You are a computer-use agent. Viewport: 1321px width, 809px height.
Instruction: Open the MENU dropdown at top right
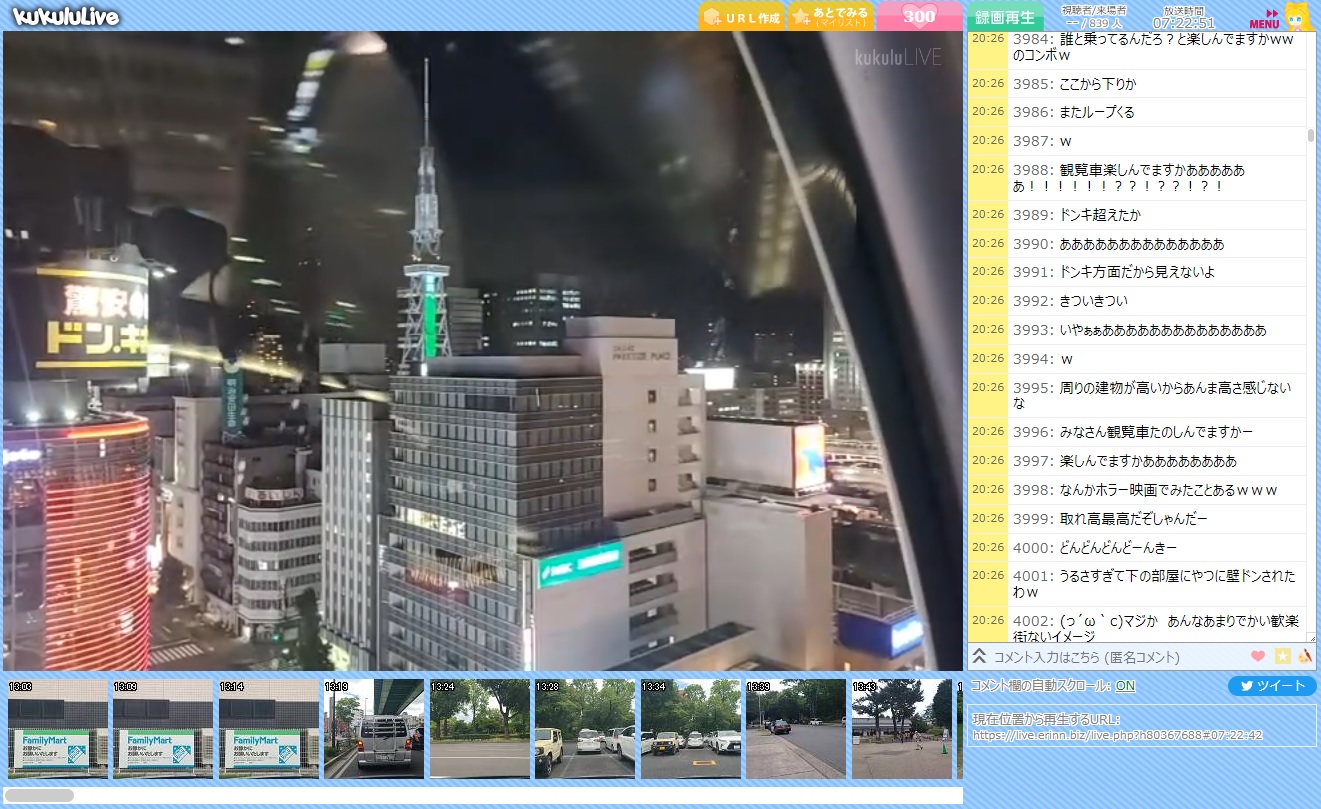pyautogui.click(x=1264, y=19)
